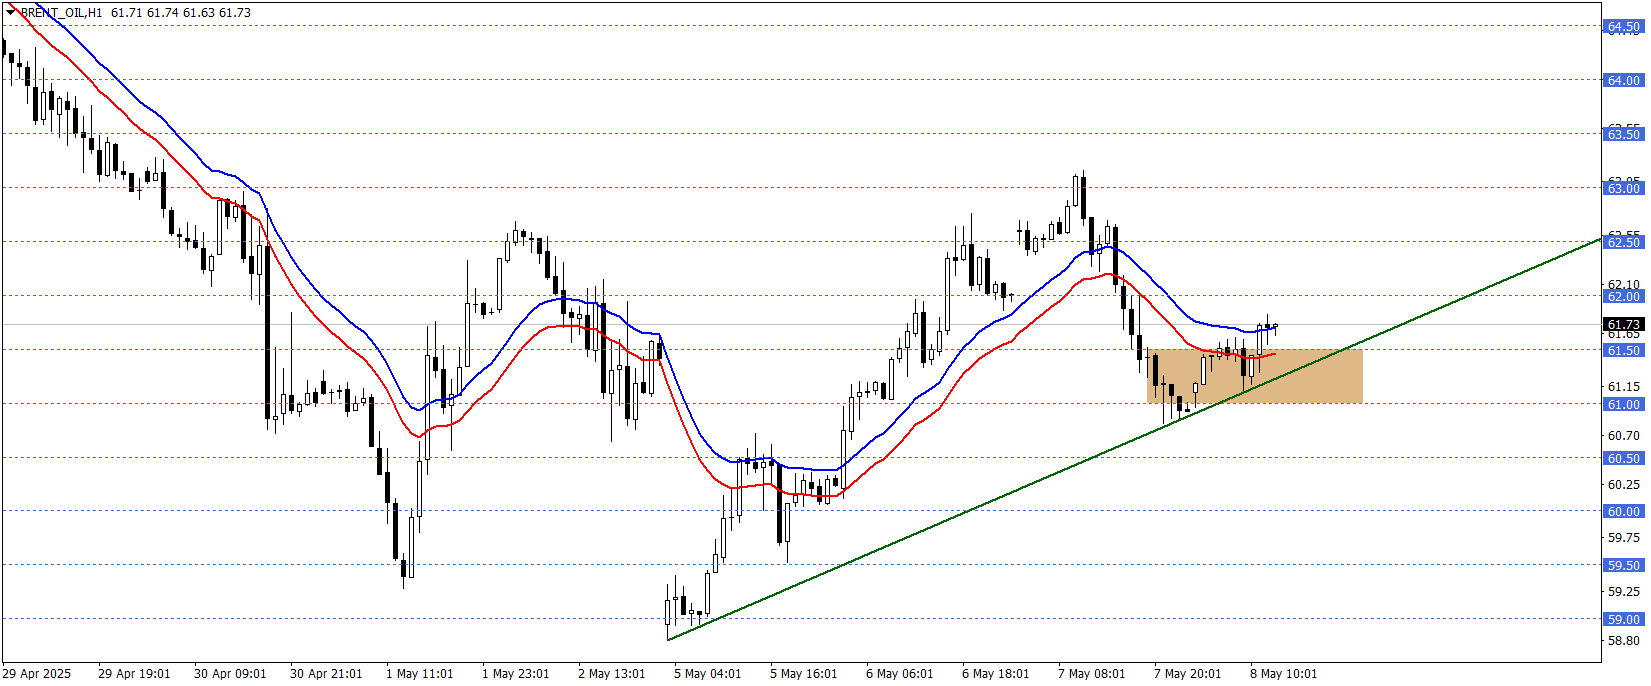This screenshot has height=686, width=1651.
Task: Click the 30 Apr 09:01 time label
Action: click(x=230, y=673)
